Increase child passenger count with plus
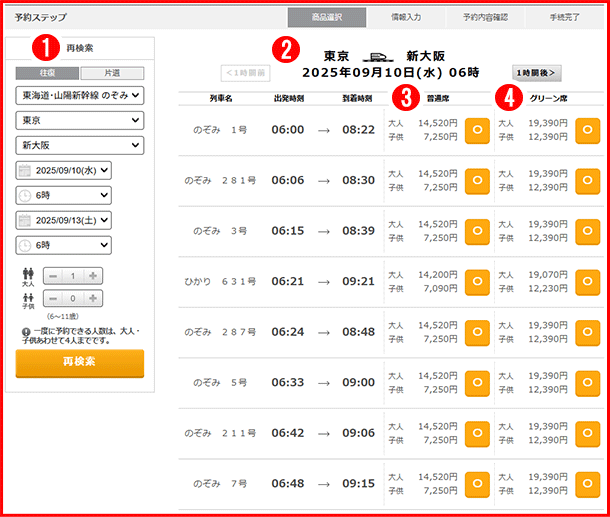 (93, 297)
